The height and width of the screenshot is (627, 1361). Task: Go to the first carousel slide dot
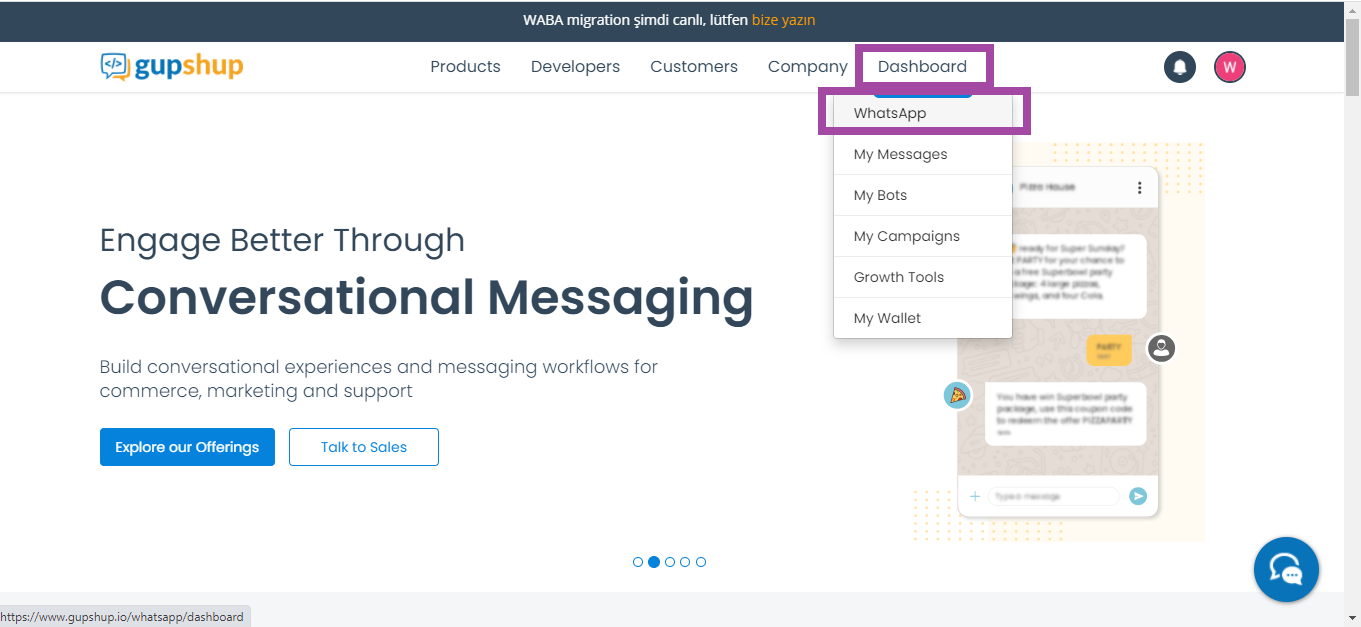click(638, 562)
